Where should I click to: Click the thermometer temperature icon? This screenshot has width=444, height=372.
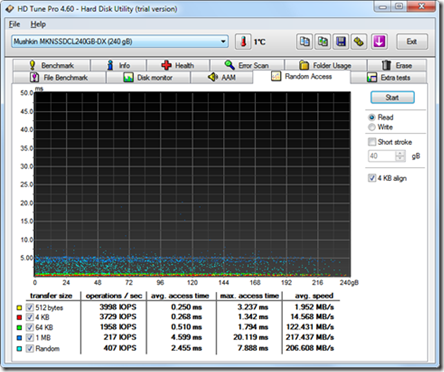243,42
